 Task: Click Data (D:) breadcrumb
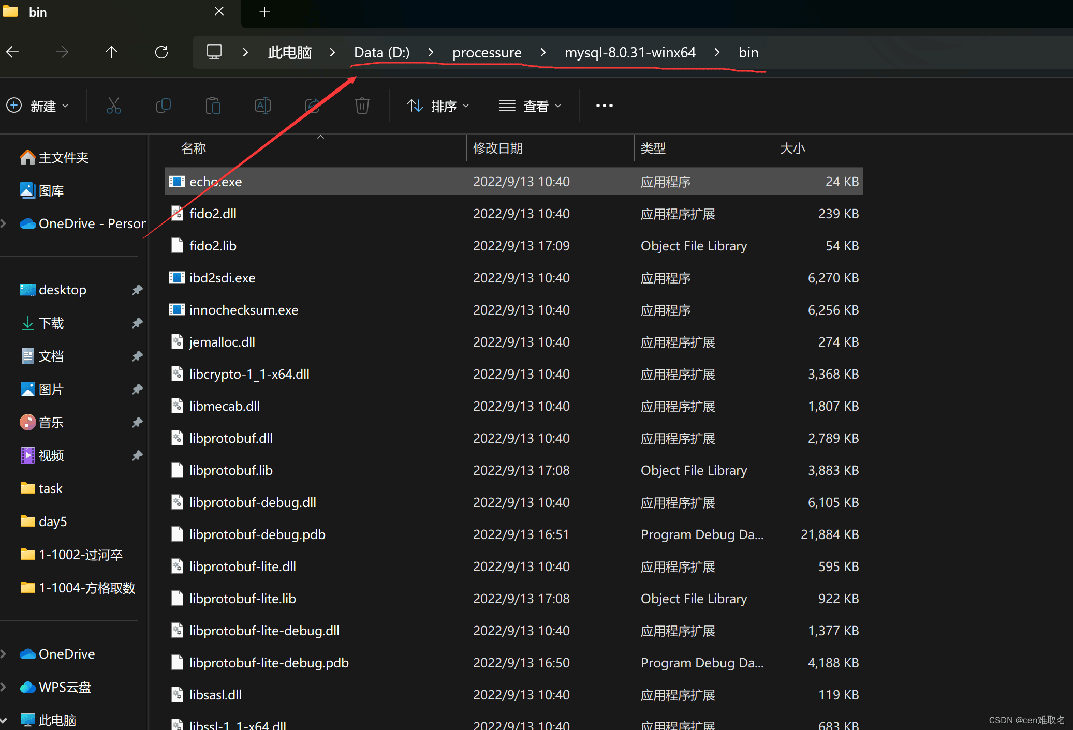coord(382,52)
